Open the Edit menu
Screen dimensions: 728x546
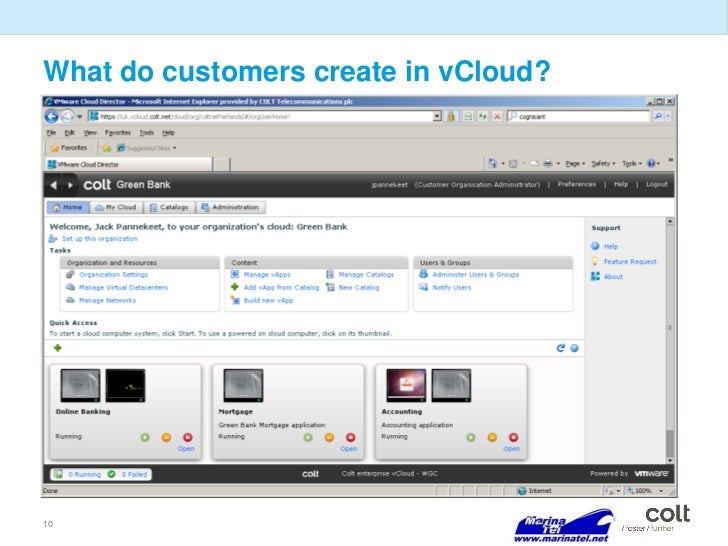[70, 133]
